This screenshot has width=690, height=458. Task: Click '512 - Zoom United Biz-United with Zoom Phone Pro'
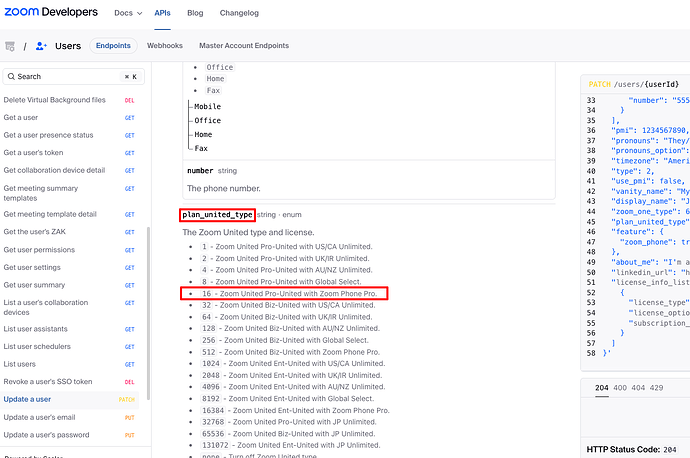click(x=290, y=352)
